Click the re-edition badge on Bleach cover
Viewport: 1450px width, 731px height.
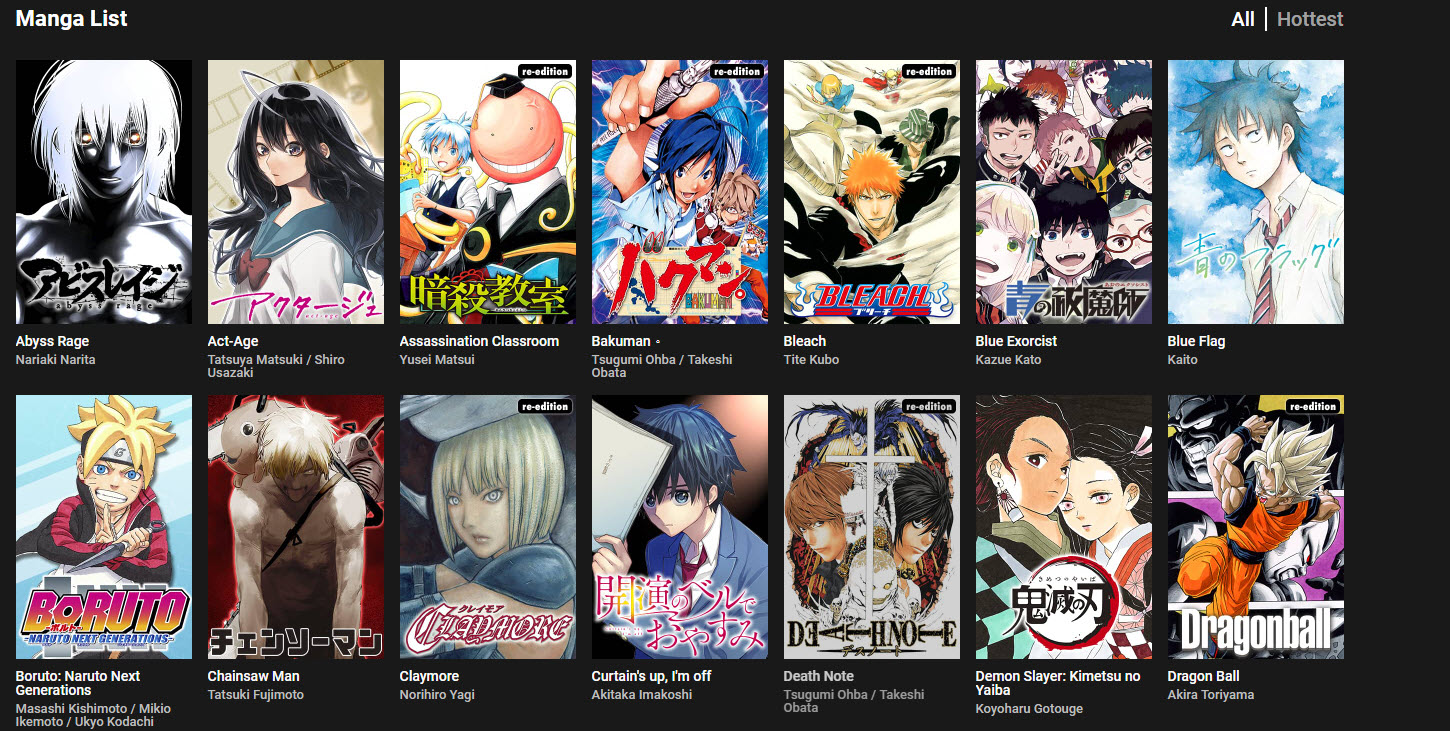[x=928, y=71]
